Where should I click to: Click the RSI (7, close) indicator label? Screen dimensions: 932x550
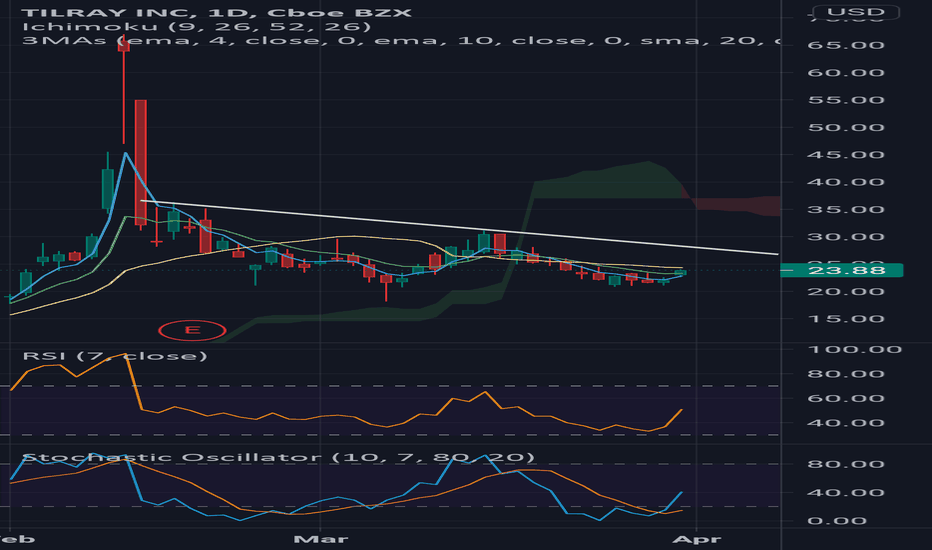click(x=115, y=356)
